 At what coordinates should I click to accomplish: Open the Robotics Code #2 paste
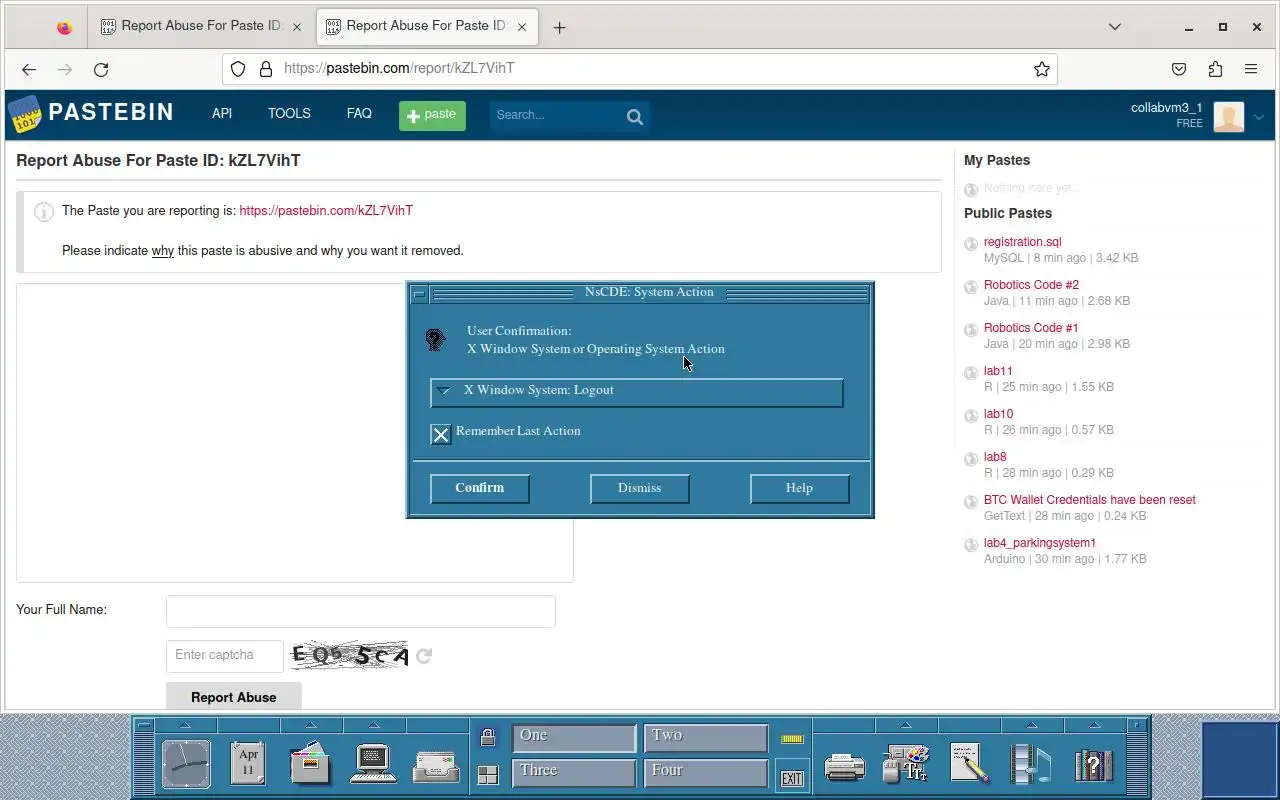1031,285
